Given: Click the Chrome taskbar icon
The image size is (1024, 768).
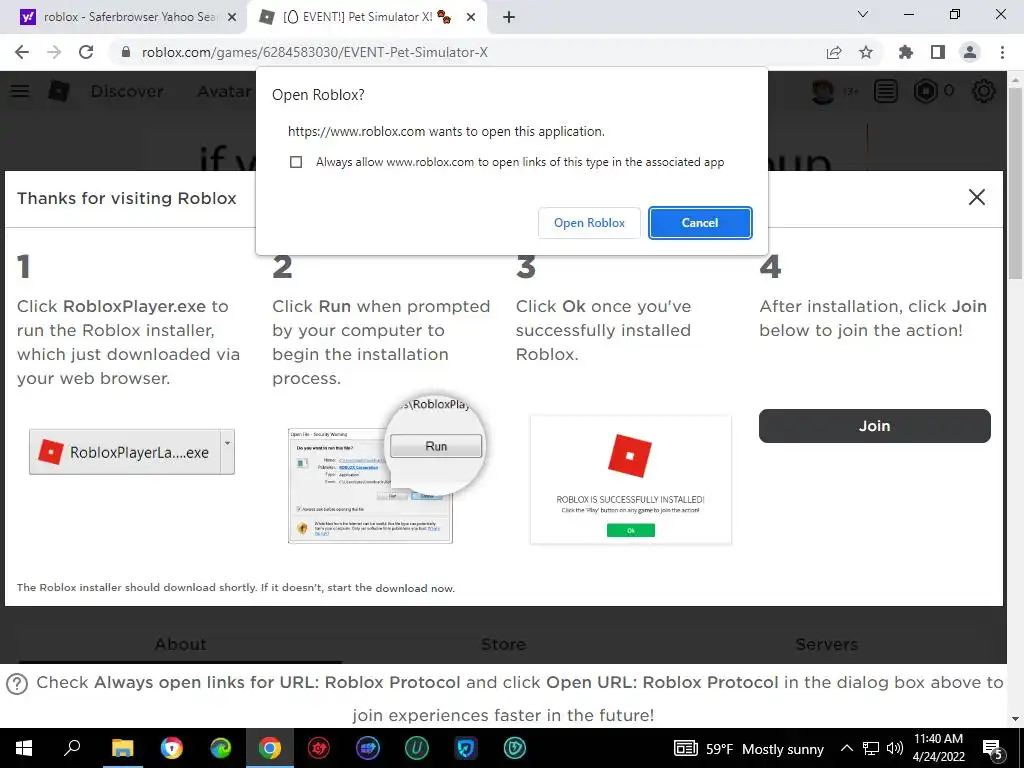Looking at the screenshot, I should [x=270, y=748].
